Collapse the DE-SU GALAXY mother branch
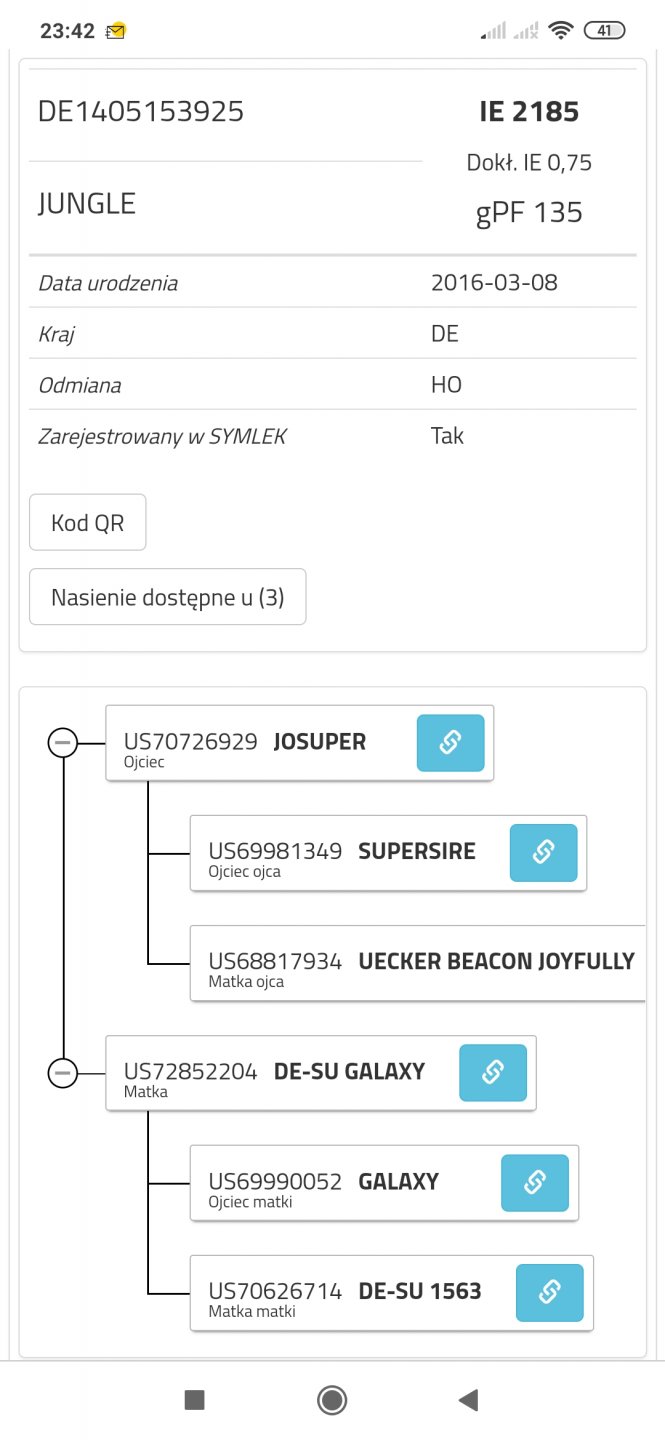665x1440 pixels. click(63, 1073)
